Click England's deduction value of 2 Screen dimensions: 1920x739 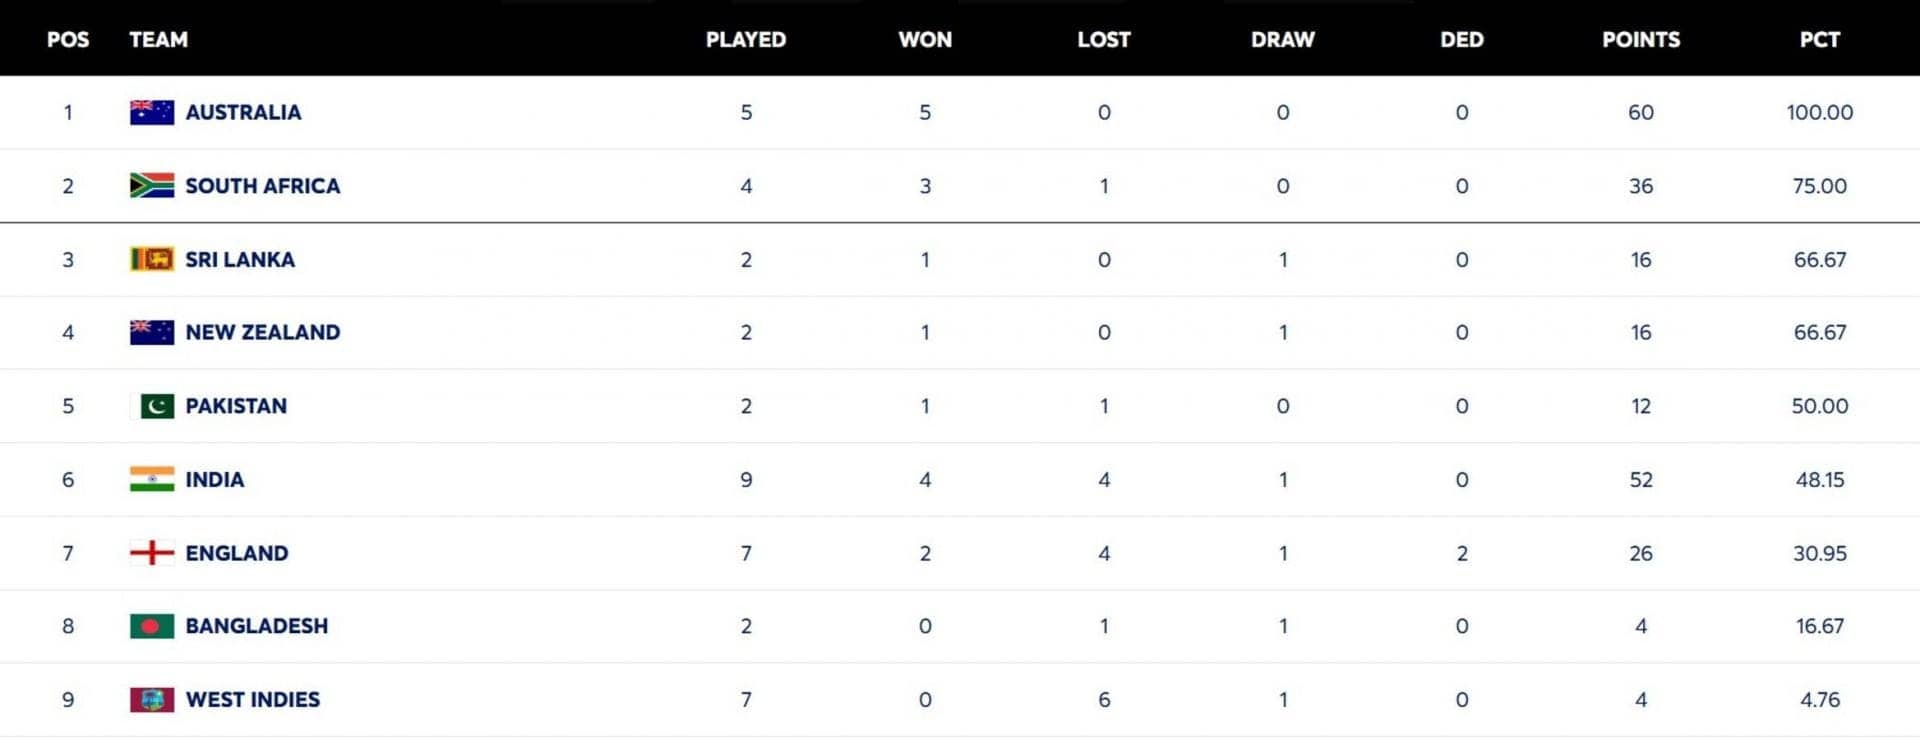tap(1461, 553)
